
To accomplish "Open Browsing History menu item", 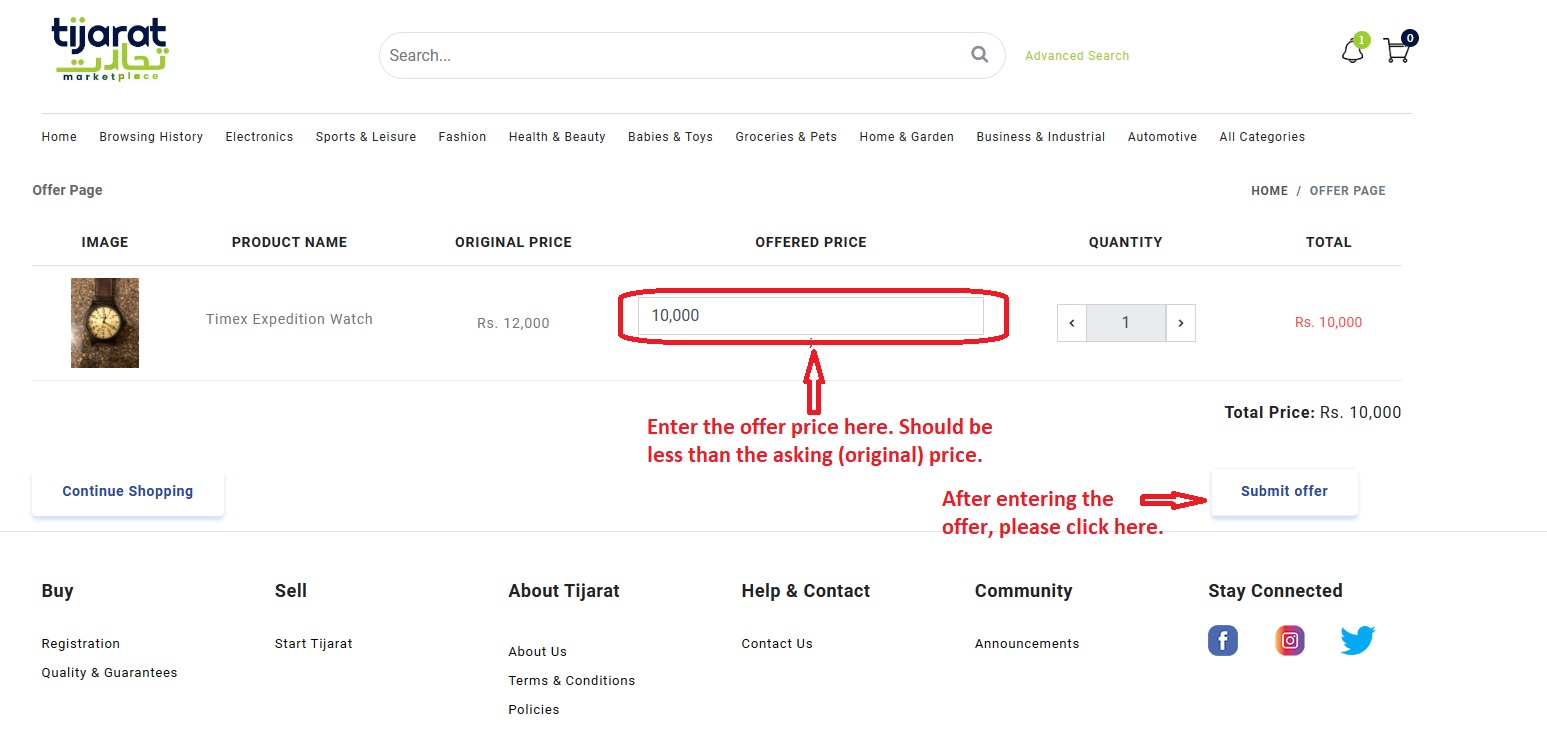I will pyautogui.click(x=151, y=137).
